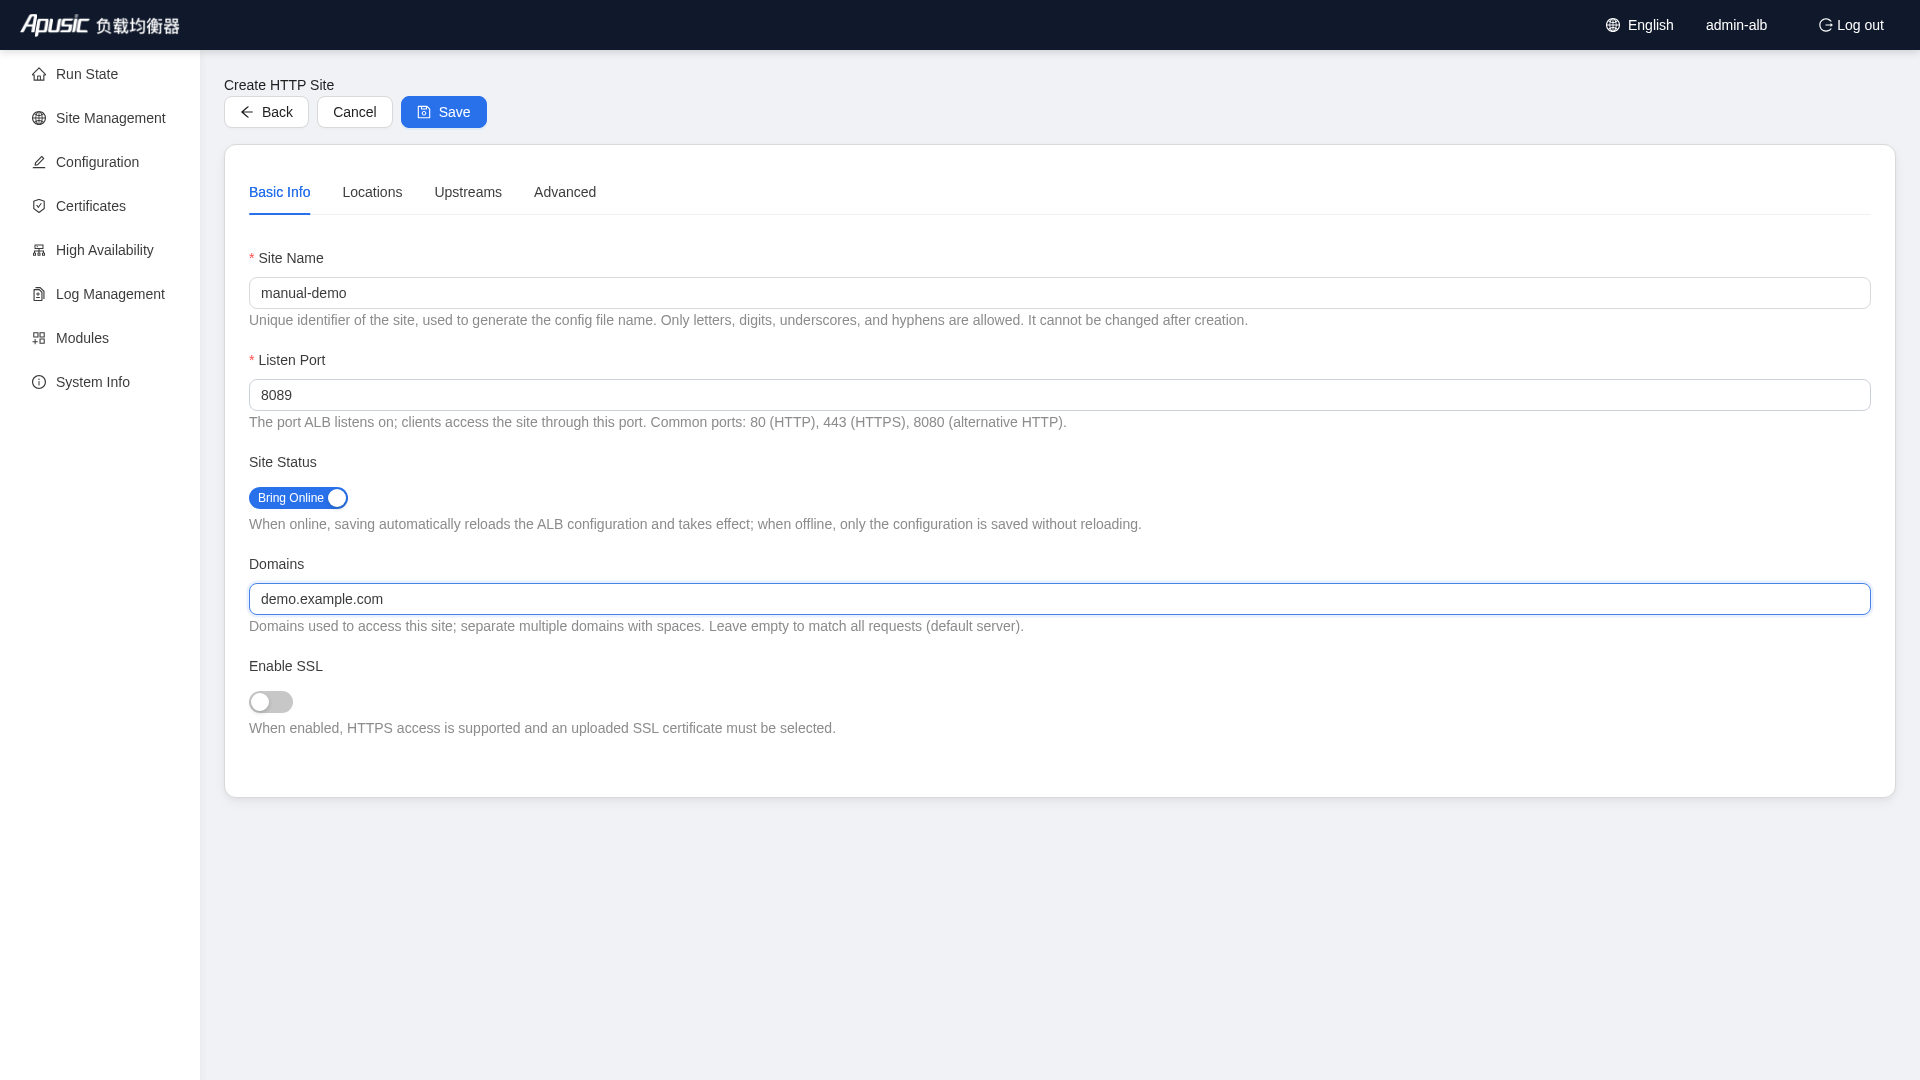Go to Configuration in sidebar
The width and height of the screenshot is (1920, 1080).
tap(100, 162)
